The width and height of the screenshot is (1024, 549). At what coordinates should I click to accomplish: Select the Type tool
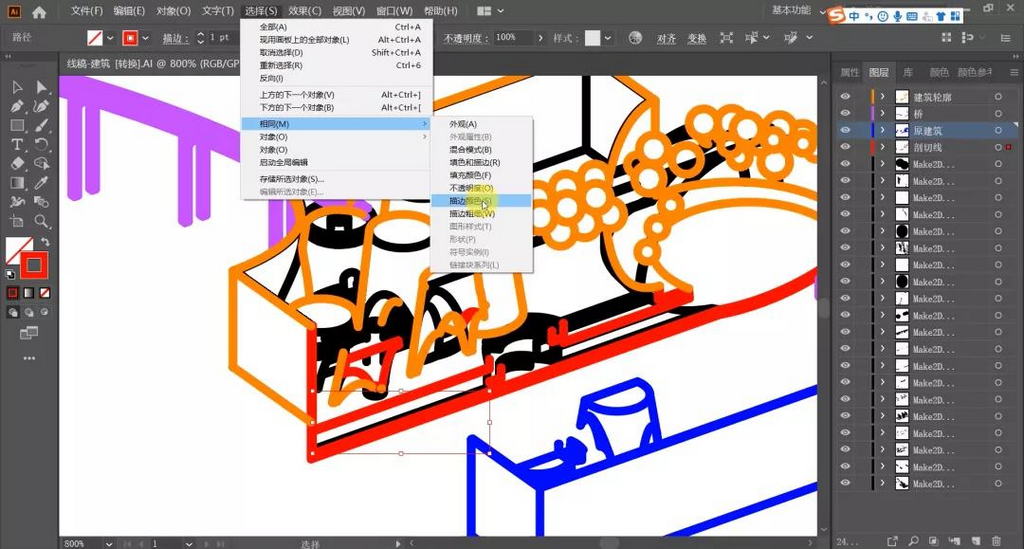tap(17, 144)
